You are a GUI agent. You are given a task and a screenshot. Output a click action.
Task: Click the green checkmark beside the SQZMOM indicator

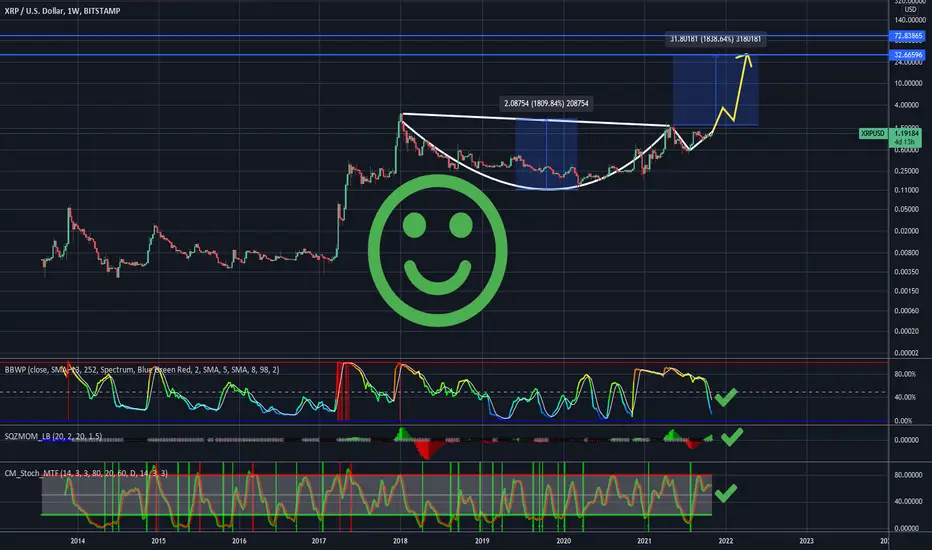[732, 437]
